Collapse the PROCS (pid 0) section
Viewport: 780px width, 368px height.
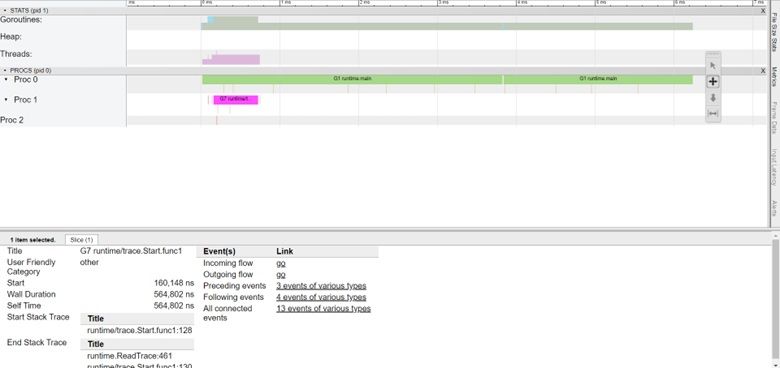click(x=5, y=71)
